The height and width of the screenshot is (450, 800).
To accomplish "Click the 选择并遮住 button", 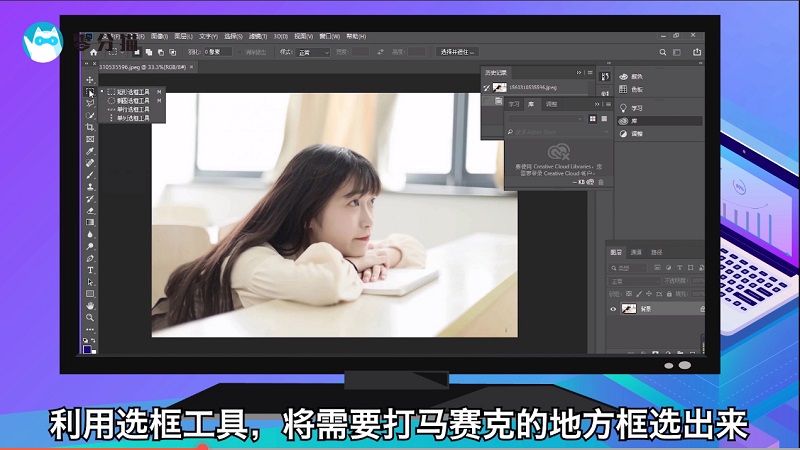I will click(458, 52).
